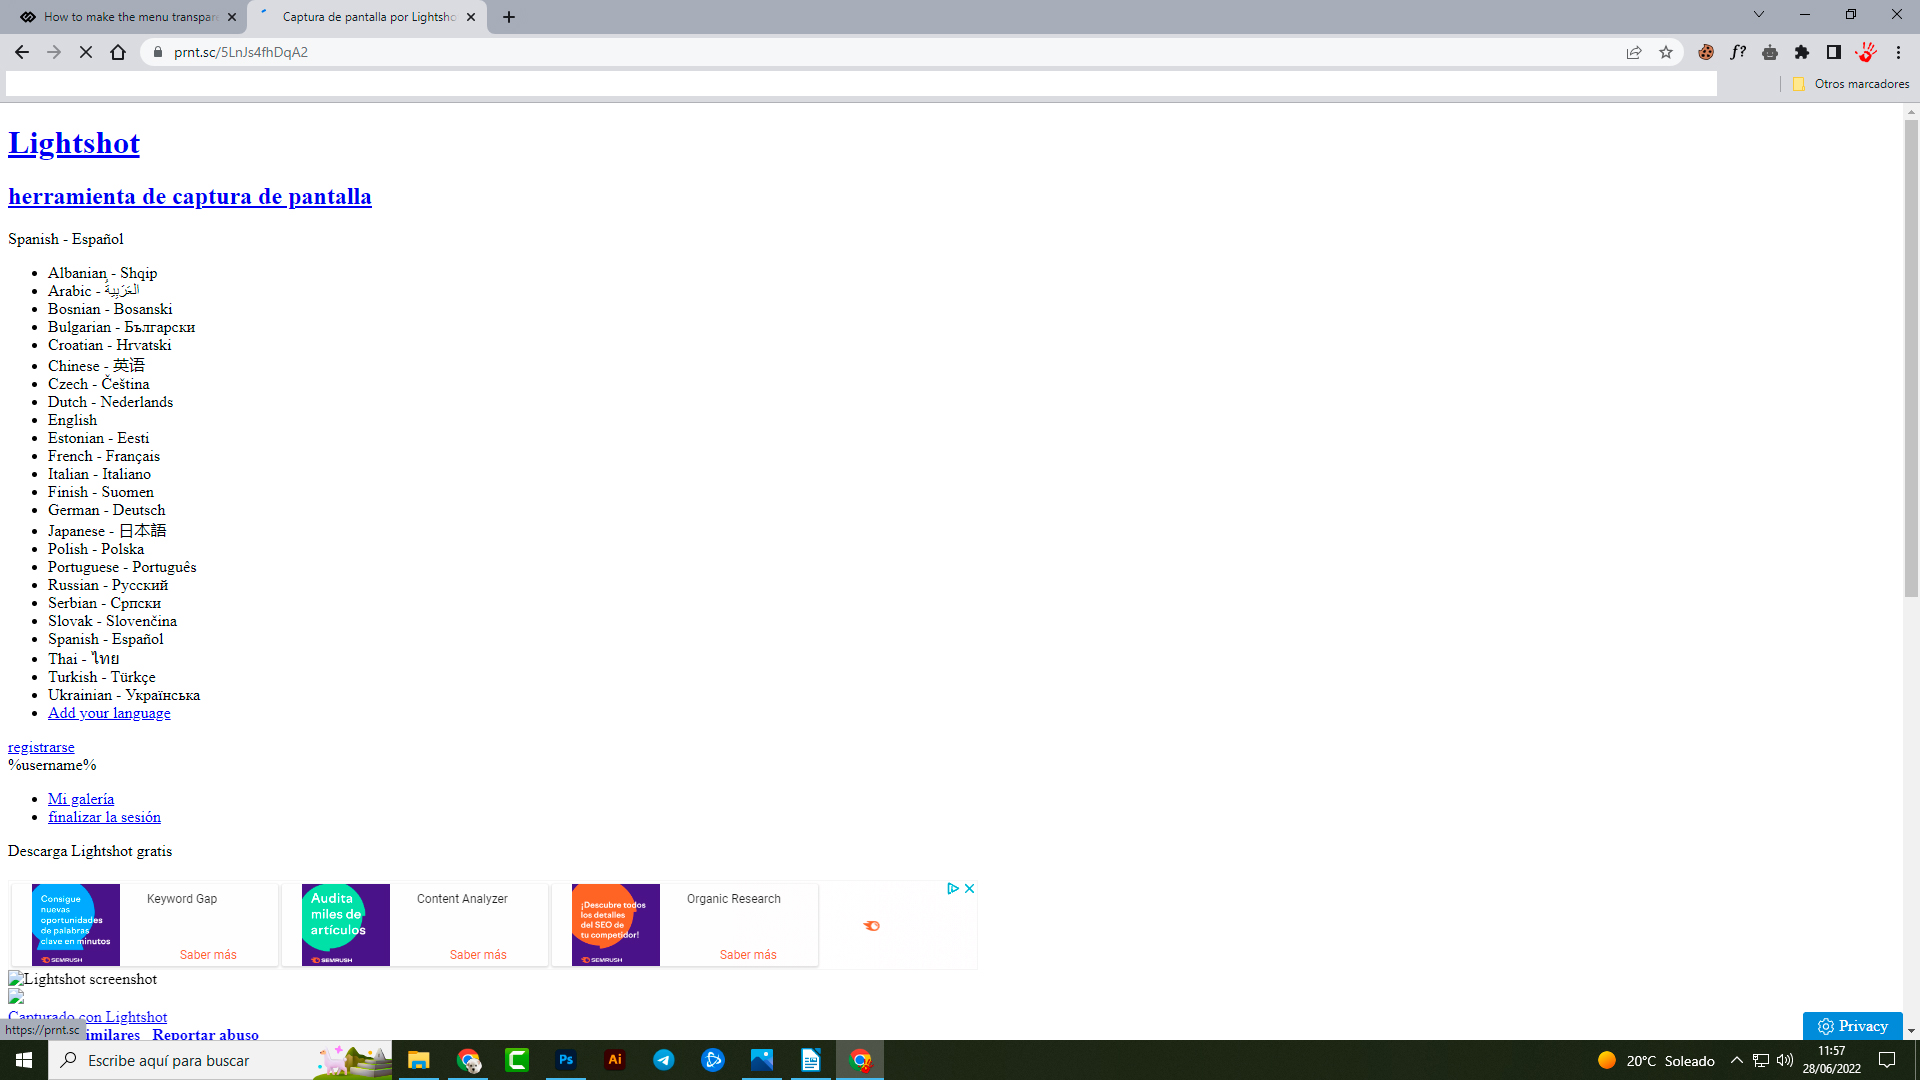Click the Windows taskbar search box
This screenshot has width=1920, height=1080.
[x=220, y=1060]
